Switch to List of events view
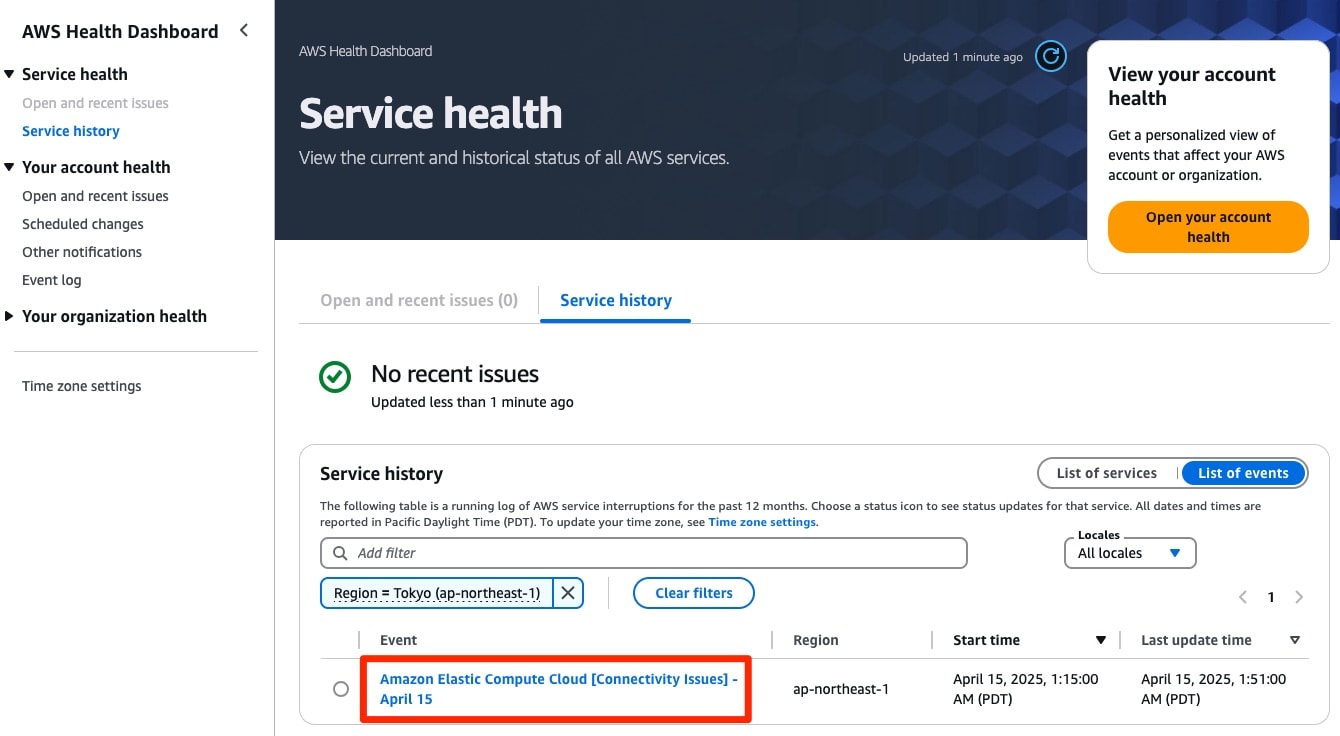 (1243, 473)
